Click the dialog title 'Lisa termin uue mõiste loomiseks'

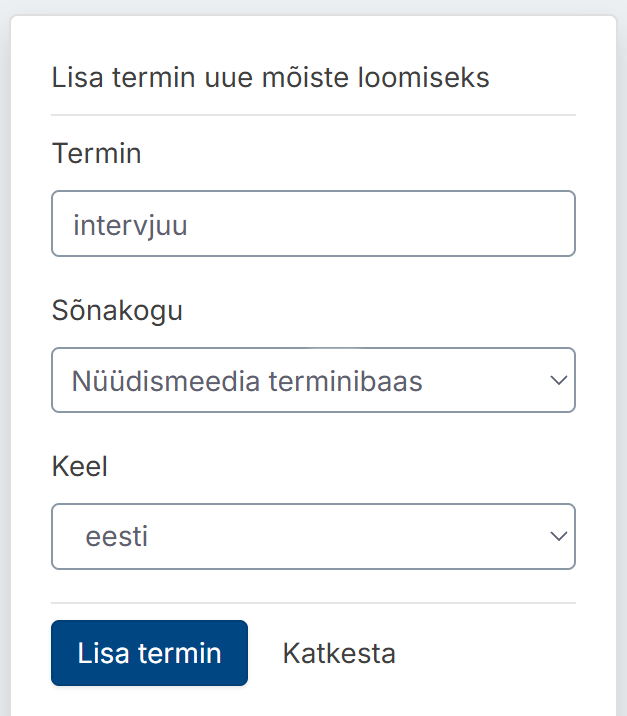(x=270, y=77)
